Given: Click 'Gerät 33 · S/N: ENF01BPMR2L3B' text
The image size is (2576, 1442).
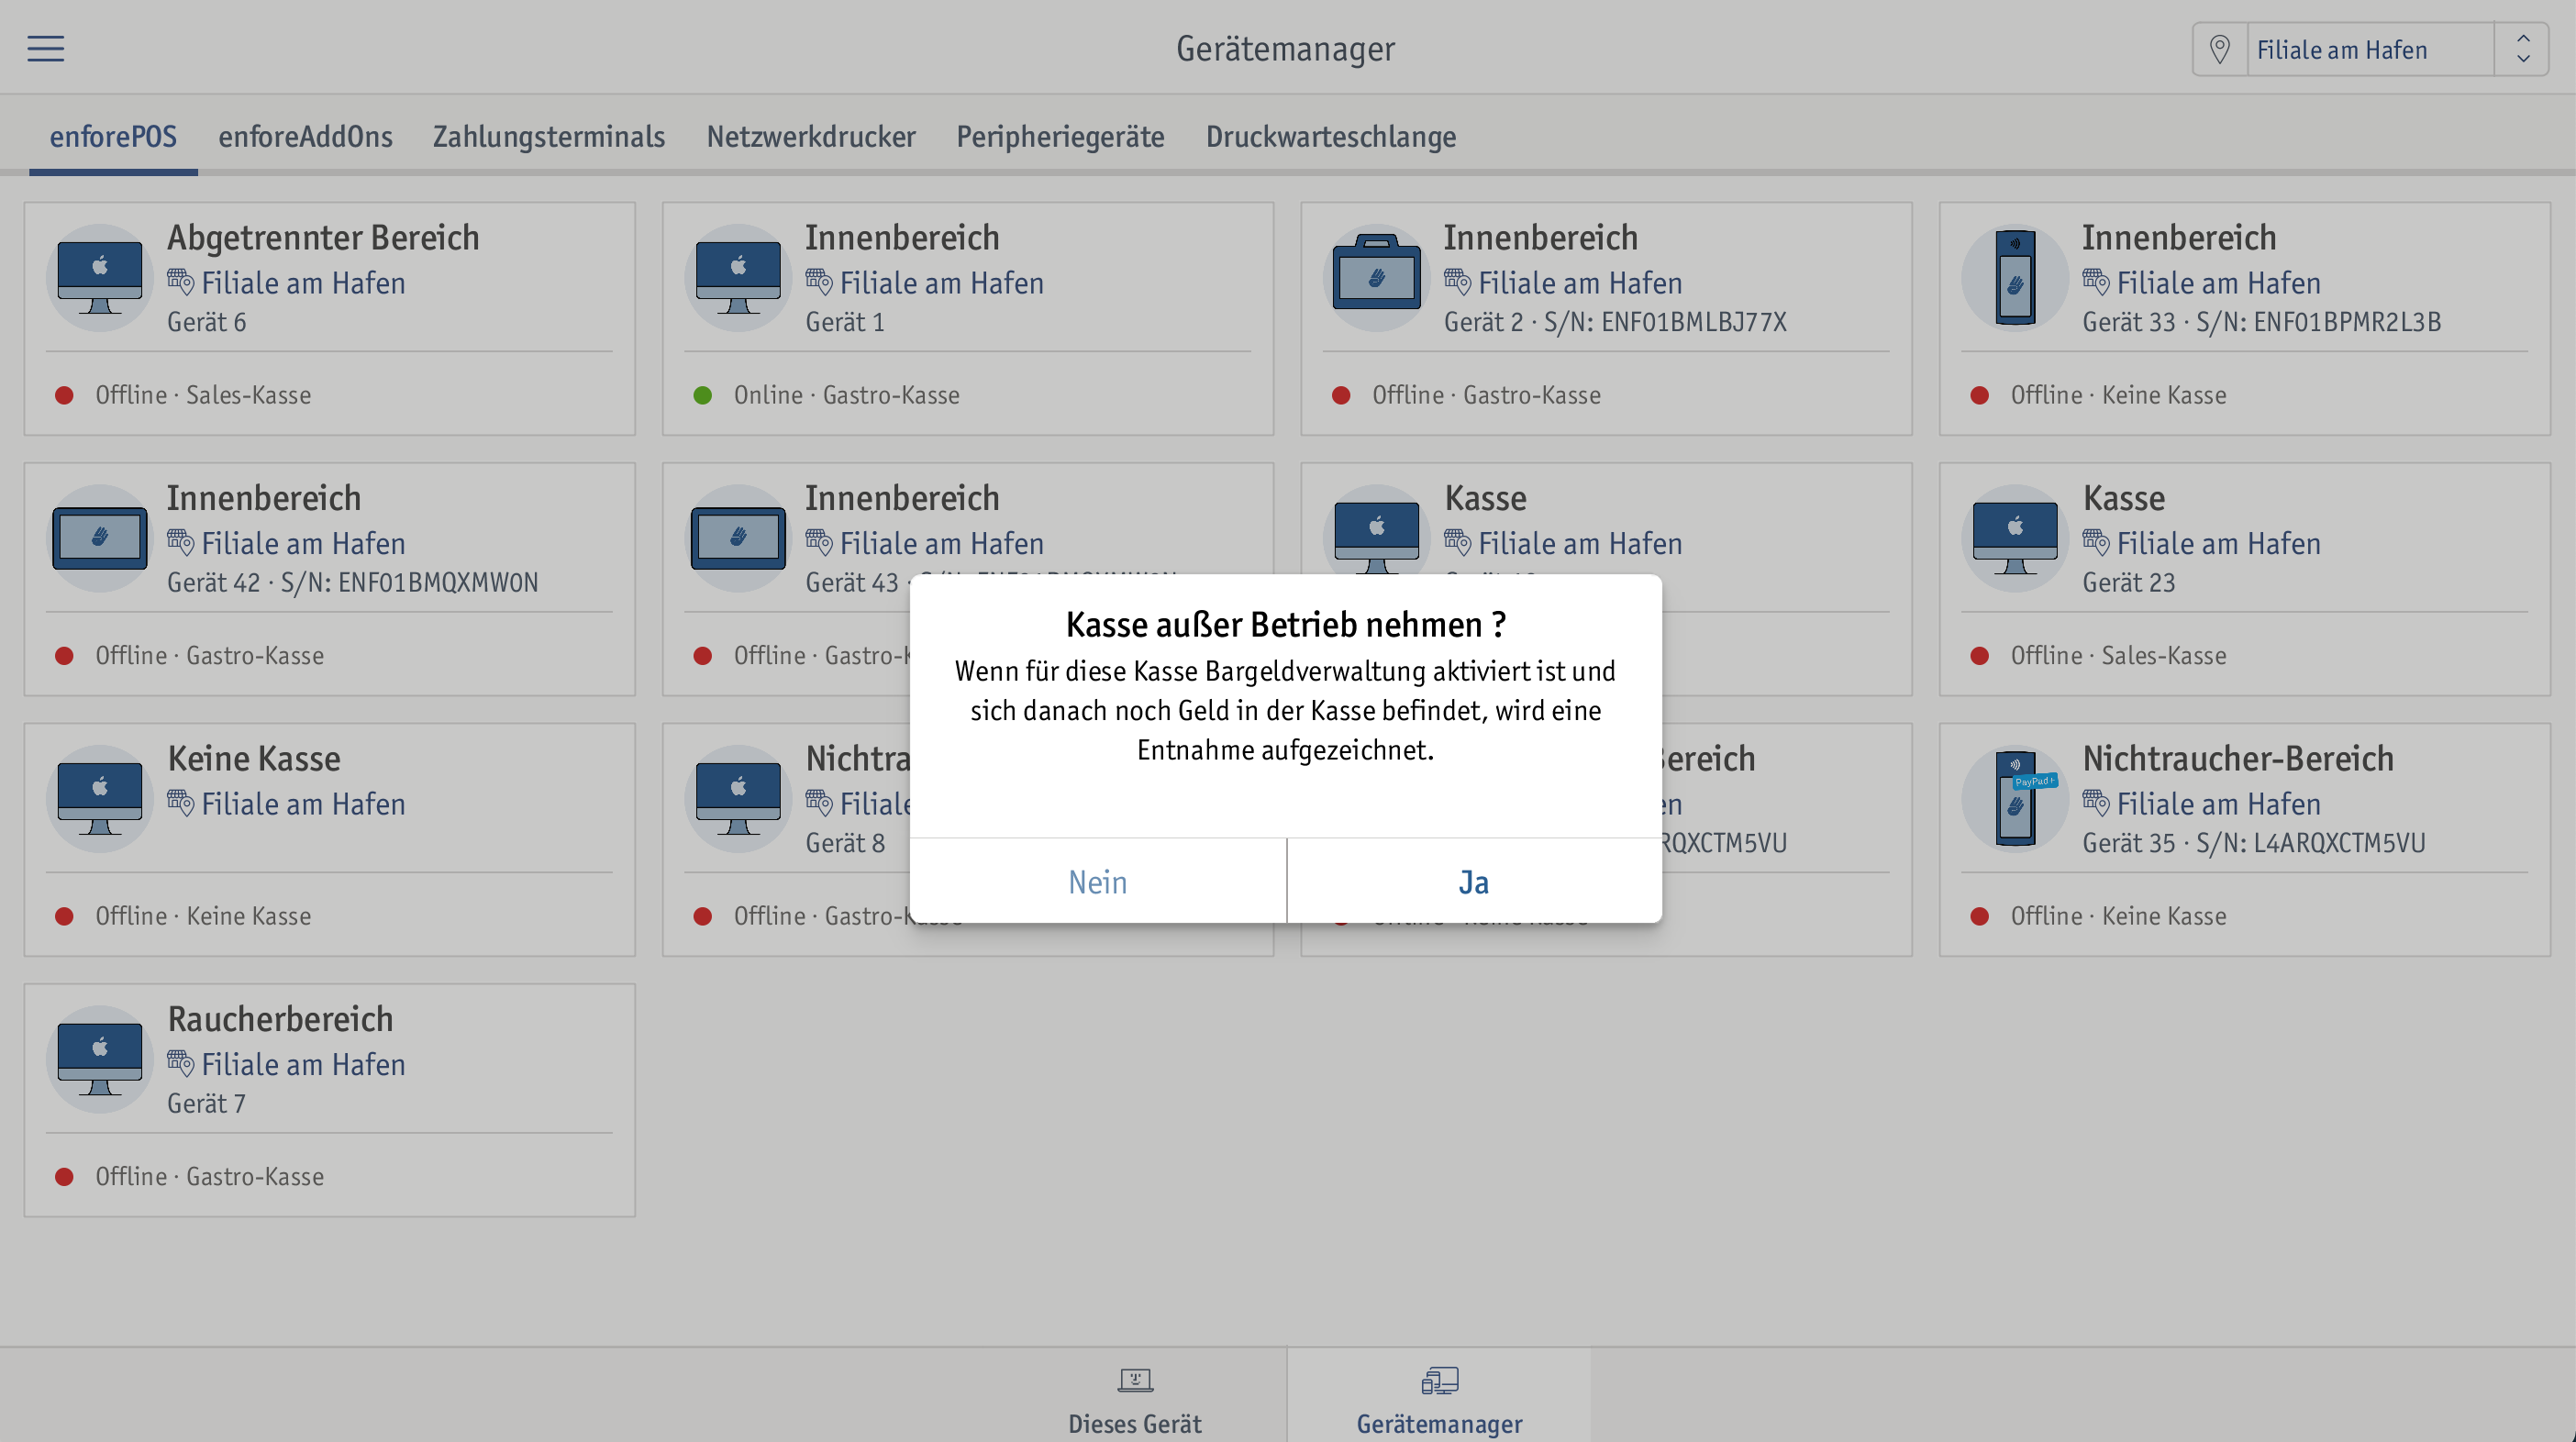Looking at the screenshot, I should pyautogui.click(x=2261, y=322).
